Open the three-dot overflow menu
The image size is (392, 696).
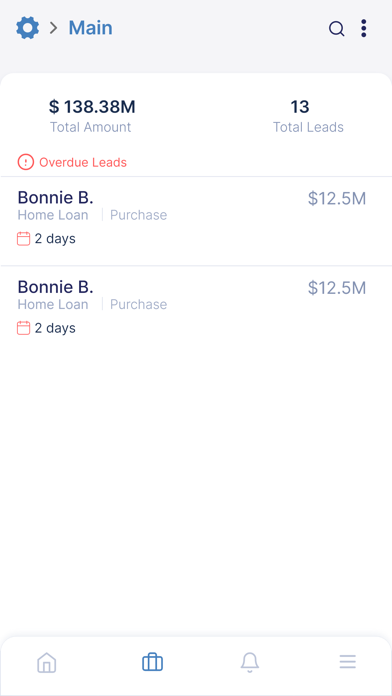[364, 28]
